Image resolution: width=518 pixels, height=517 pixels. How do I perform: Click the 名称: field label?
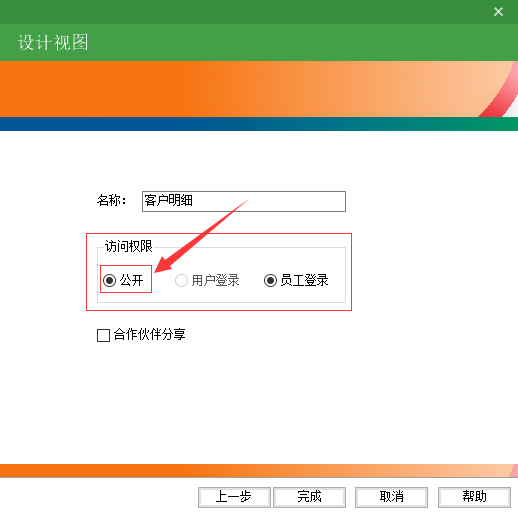112,200
